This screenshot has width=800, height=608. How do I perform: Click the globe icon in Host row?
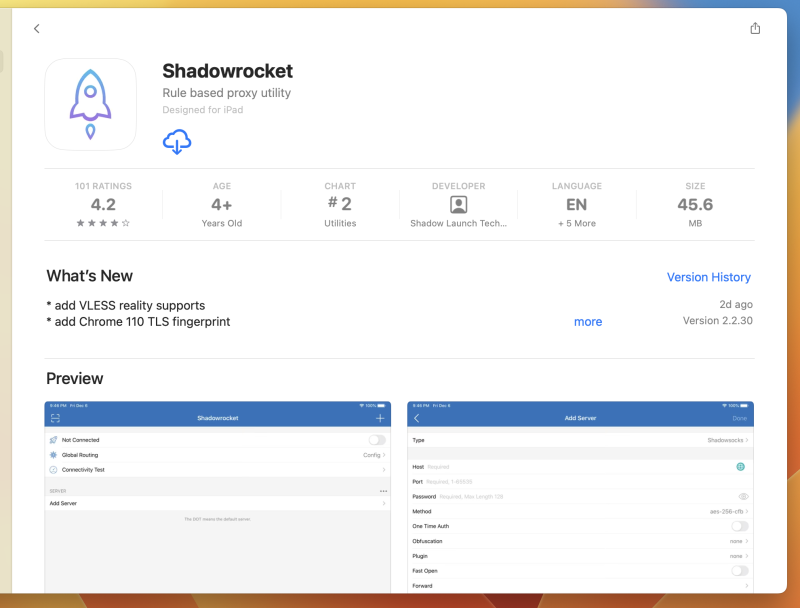point(740,467)
